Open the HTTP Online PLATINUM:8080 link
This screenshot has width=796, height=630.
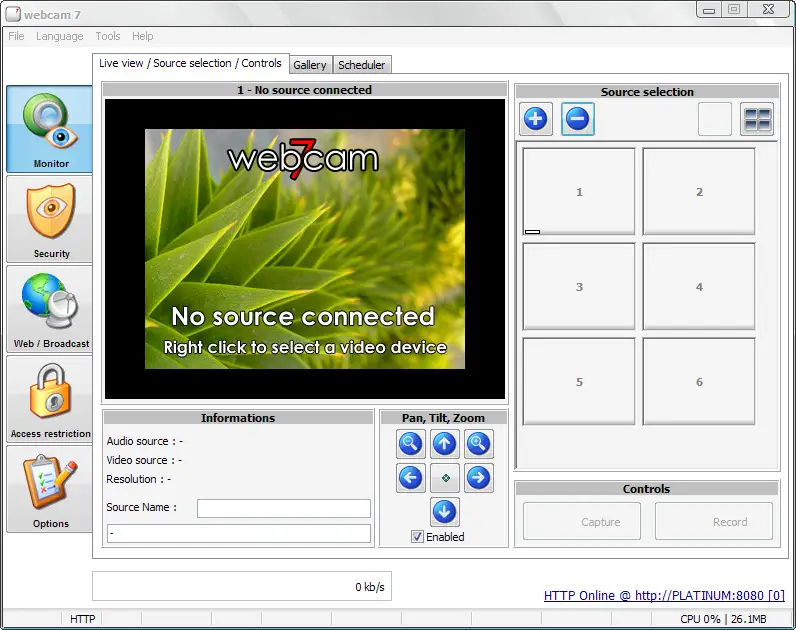664,595
